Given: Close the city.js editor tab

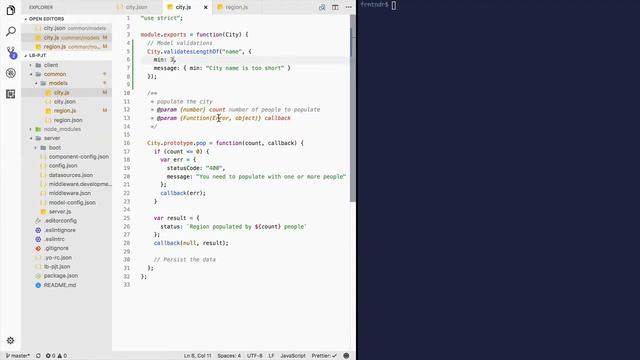Looking at the screenshot, I should pos(206,7).
